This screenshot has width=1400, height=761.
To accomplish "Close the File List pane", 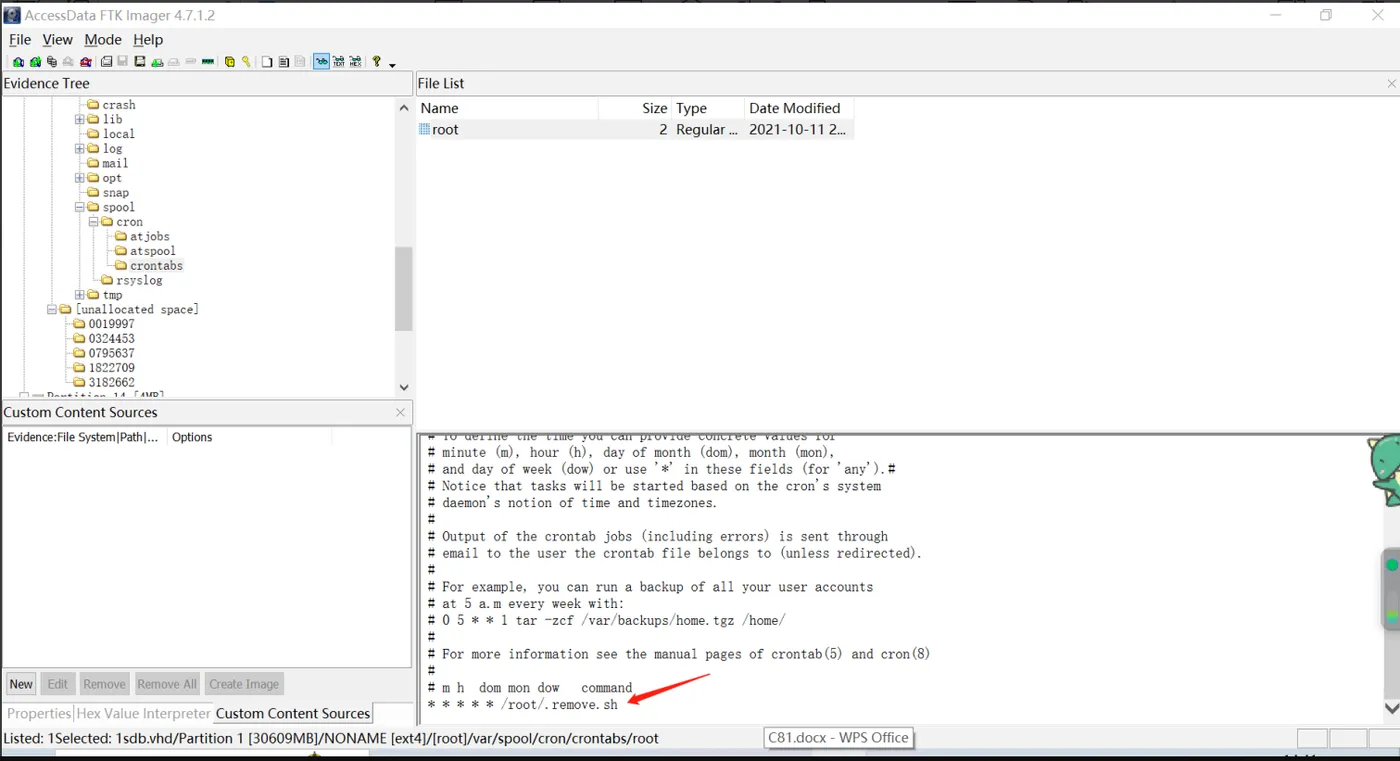I will [x=1391, y=84].
